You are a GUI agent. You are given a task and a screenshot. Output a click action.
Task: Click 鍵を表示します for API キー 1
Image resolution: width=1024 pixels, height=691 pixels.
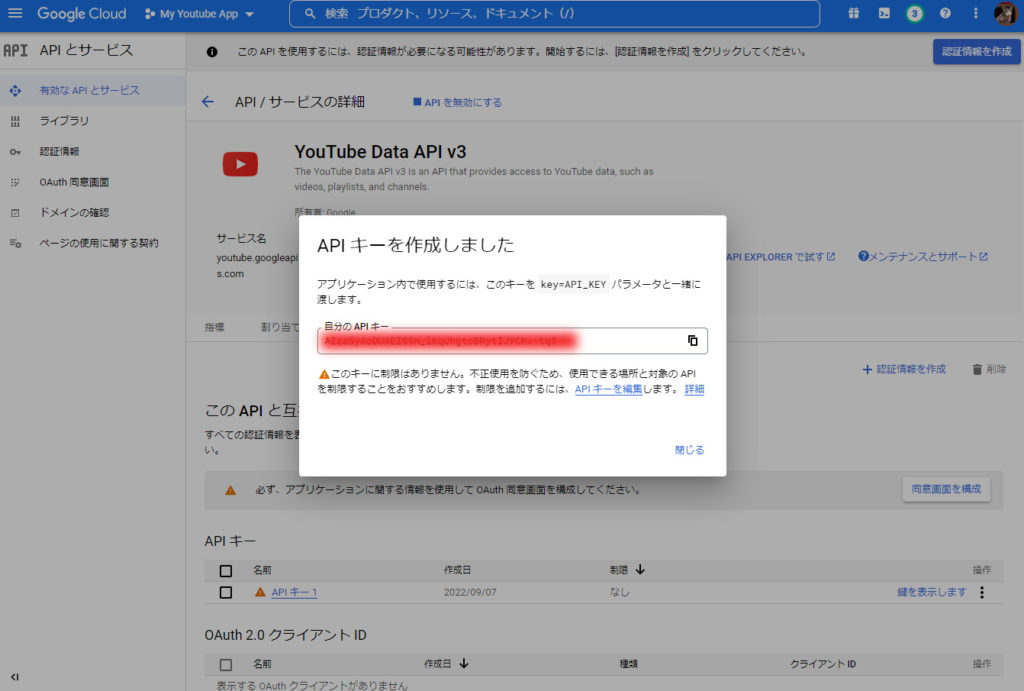coord(931,592)
